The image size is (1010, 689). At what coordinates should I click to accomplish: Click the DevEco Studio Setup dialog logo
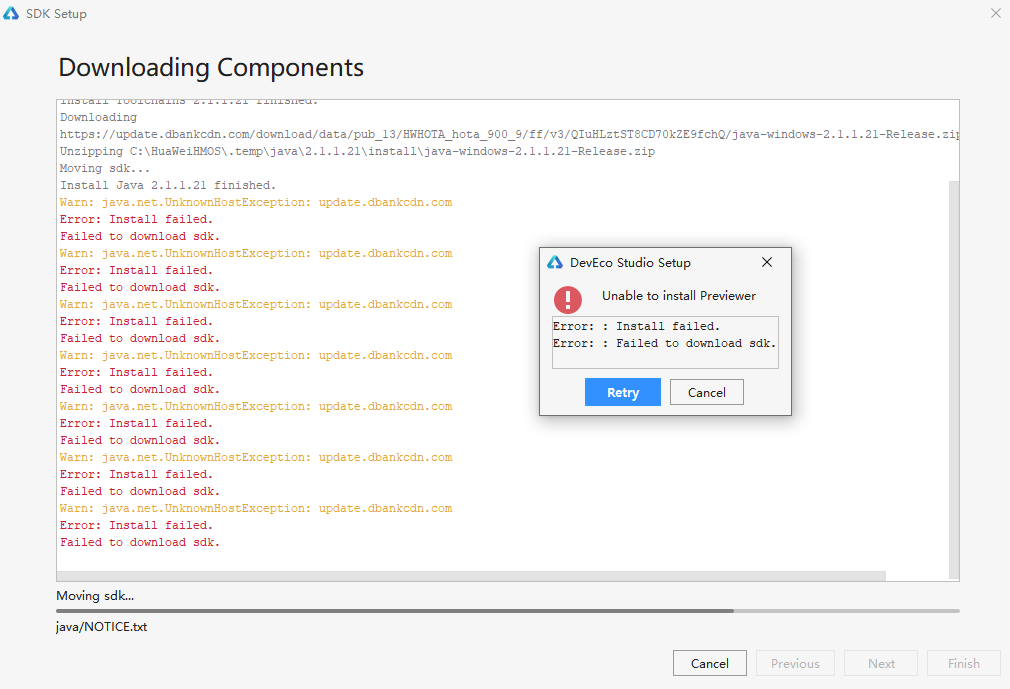(555, 263)
